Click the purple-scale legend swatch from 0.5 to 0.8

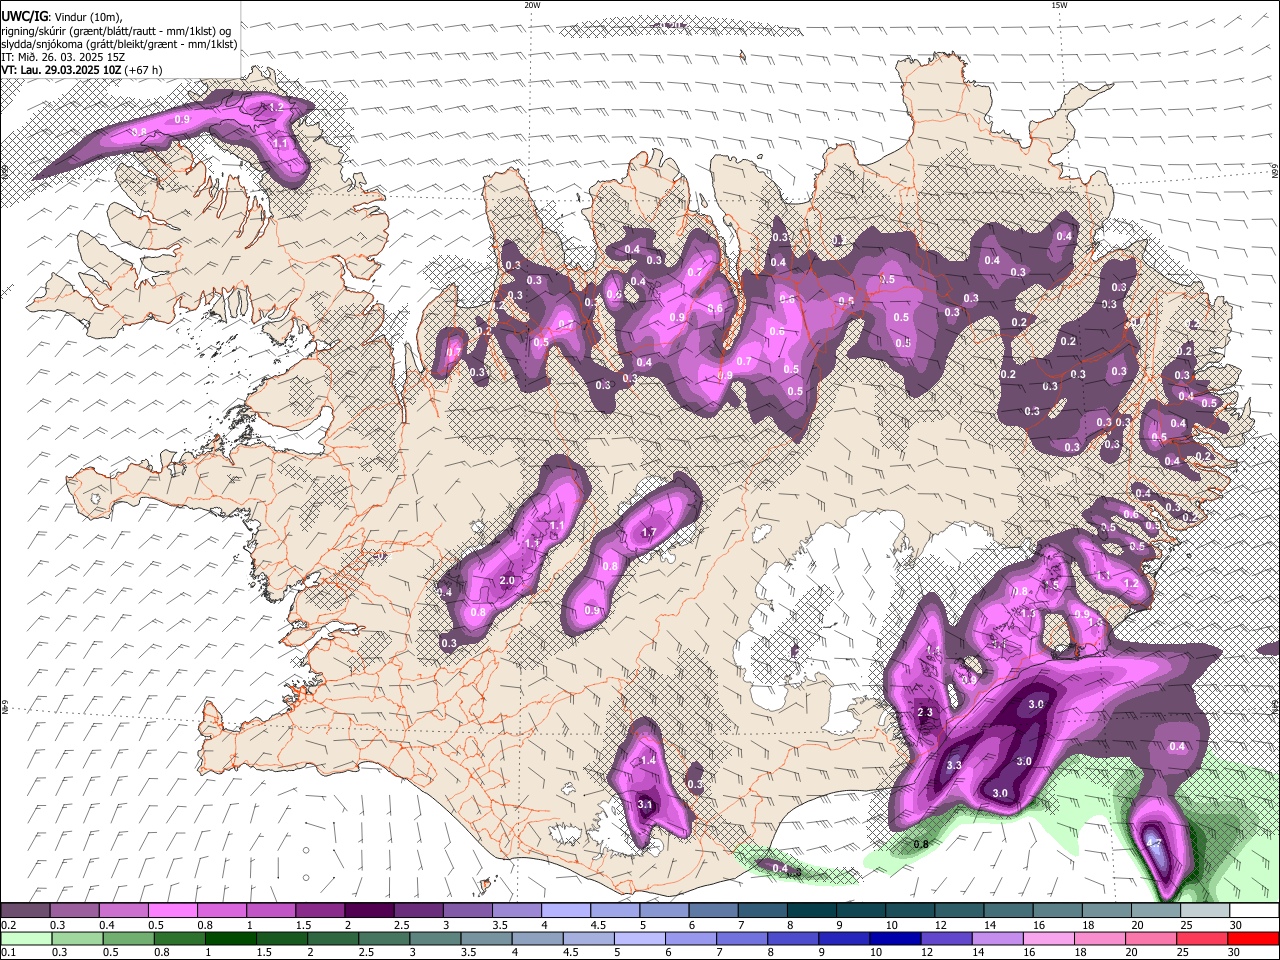tap(172, 911)
